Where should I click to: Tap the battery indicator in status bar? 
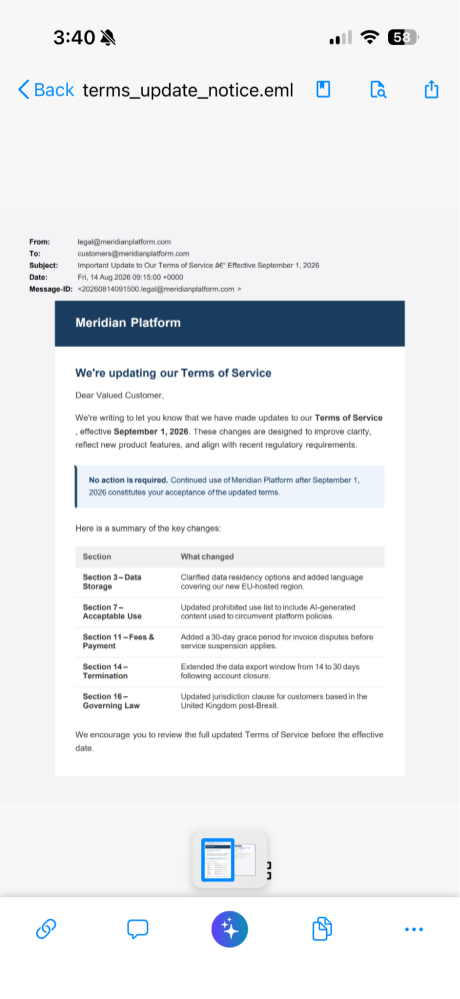point(403,38)
